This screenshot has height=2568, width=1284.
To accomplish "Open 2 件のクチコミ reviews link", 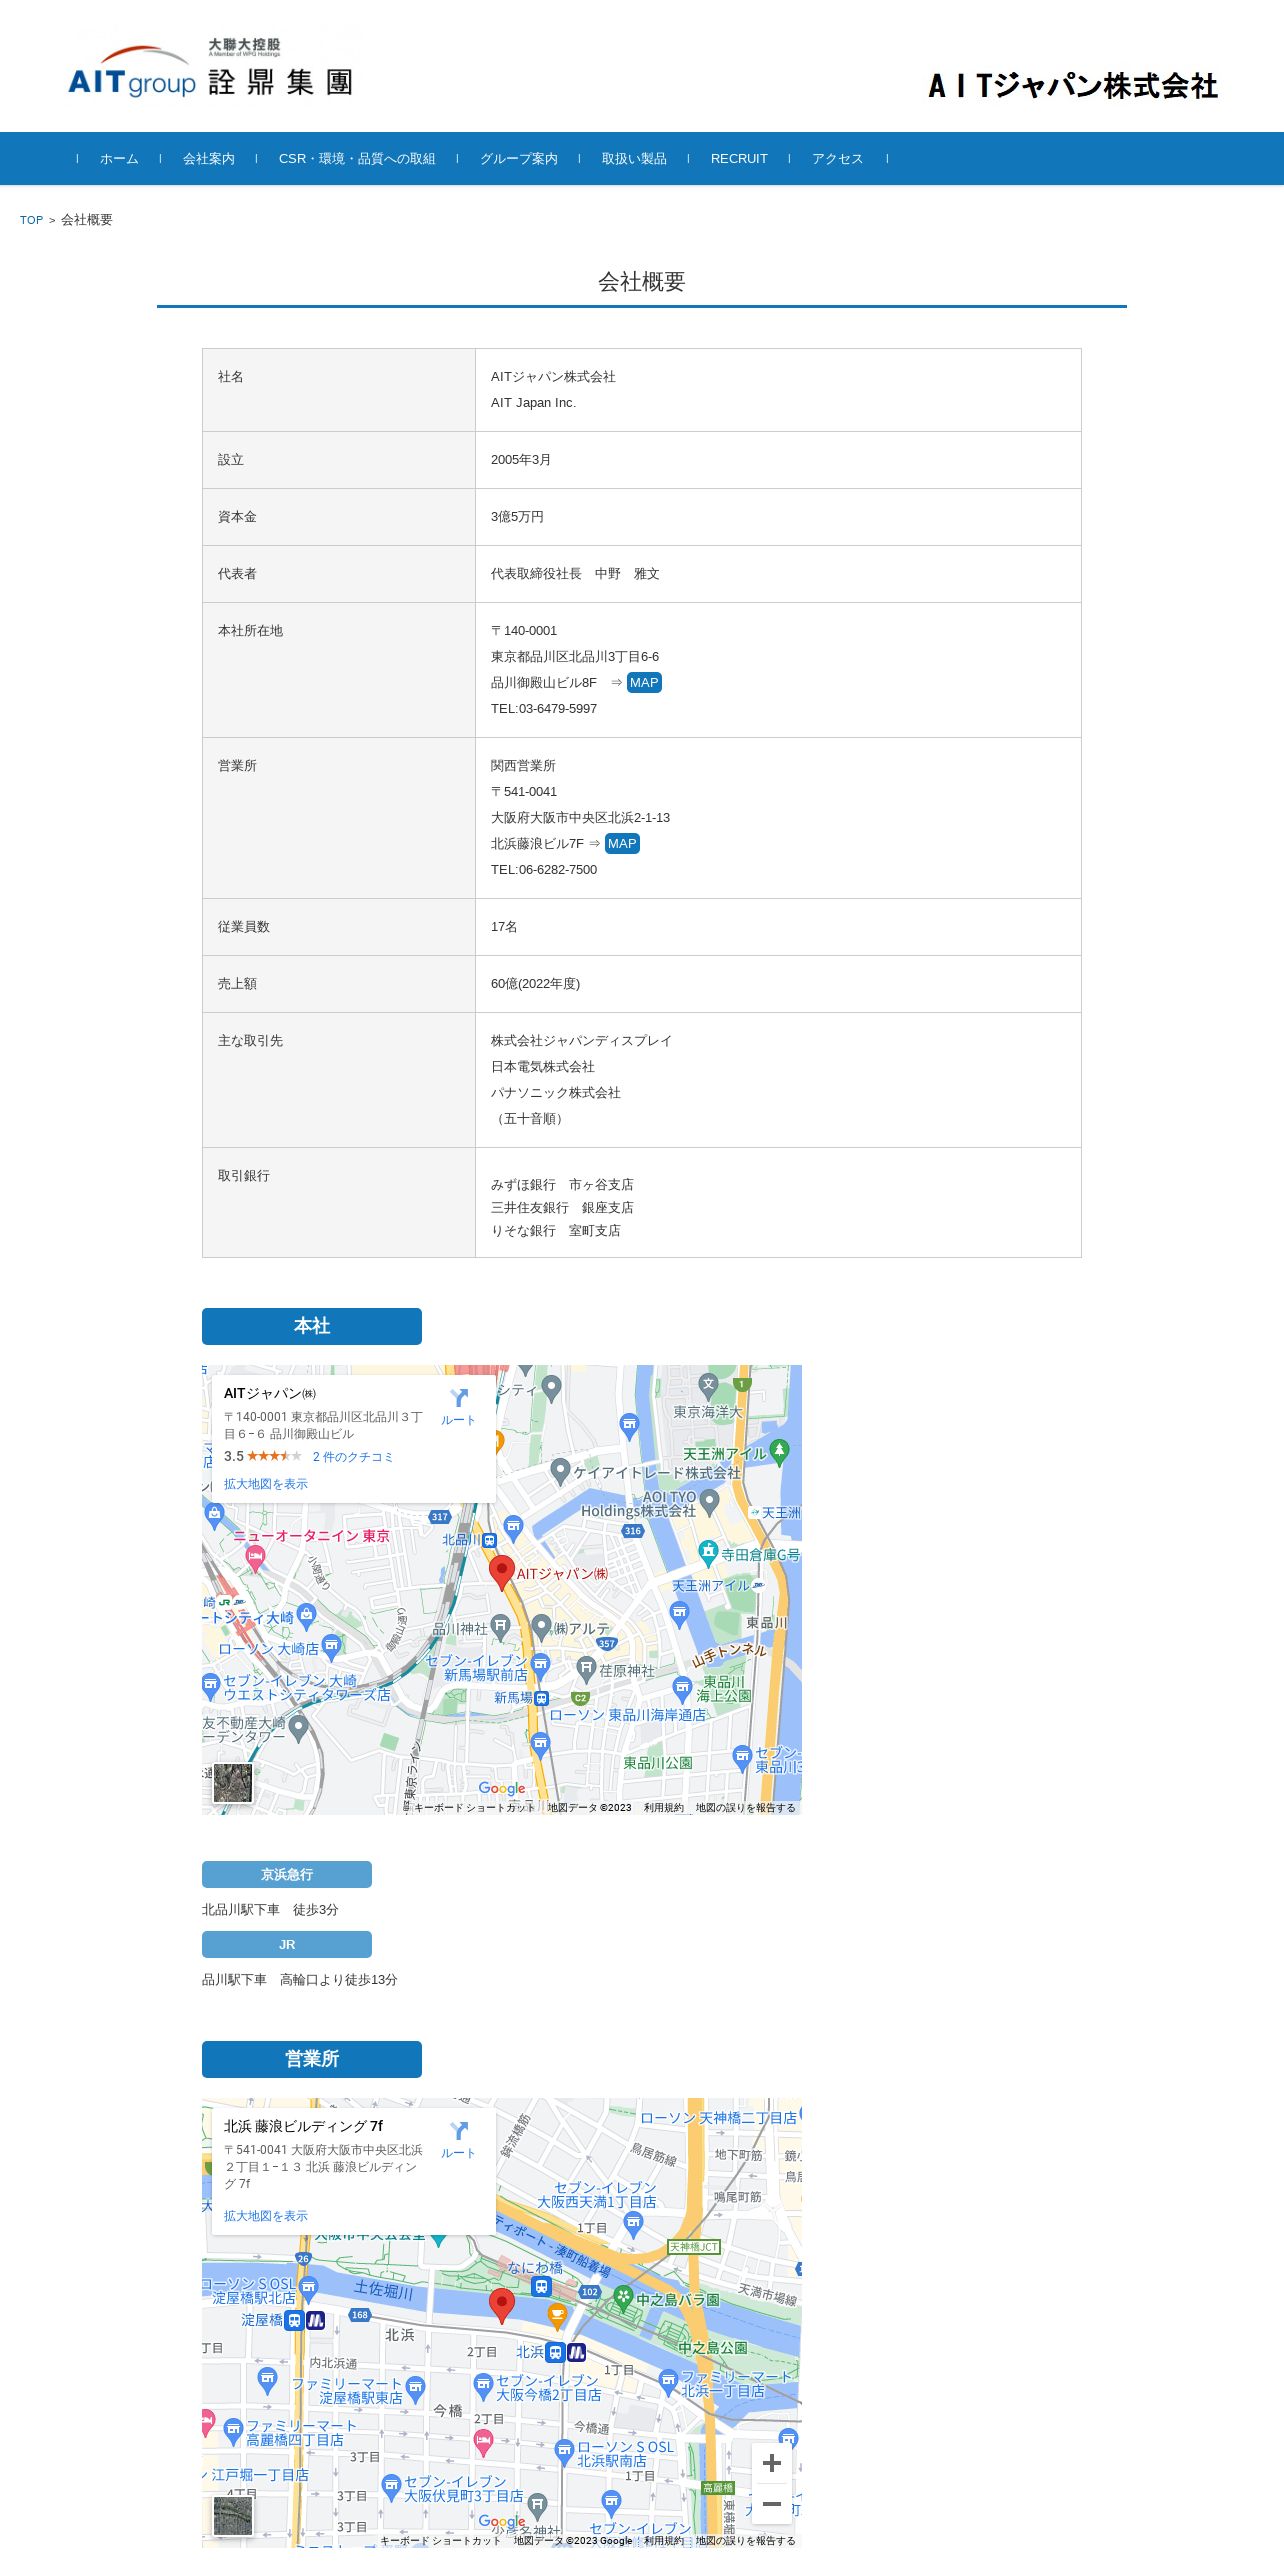I will click(353, 1457).
